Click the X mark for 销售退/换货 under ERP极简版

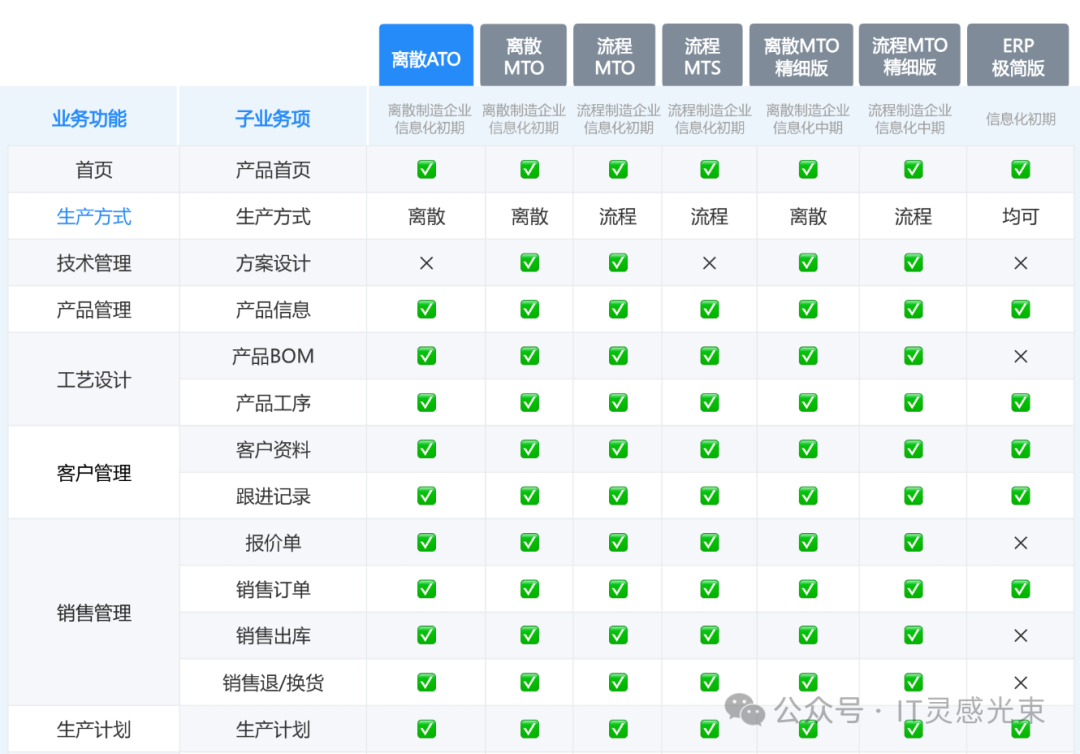[1020, 683]
